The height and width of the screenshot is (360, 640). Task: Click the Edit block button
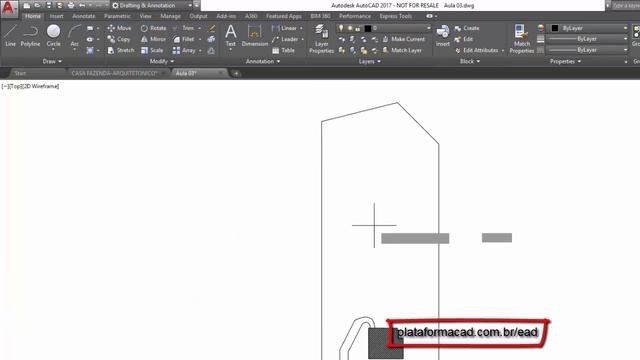coord(463,39)
